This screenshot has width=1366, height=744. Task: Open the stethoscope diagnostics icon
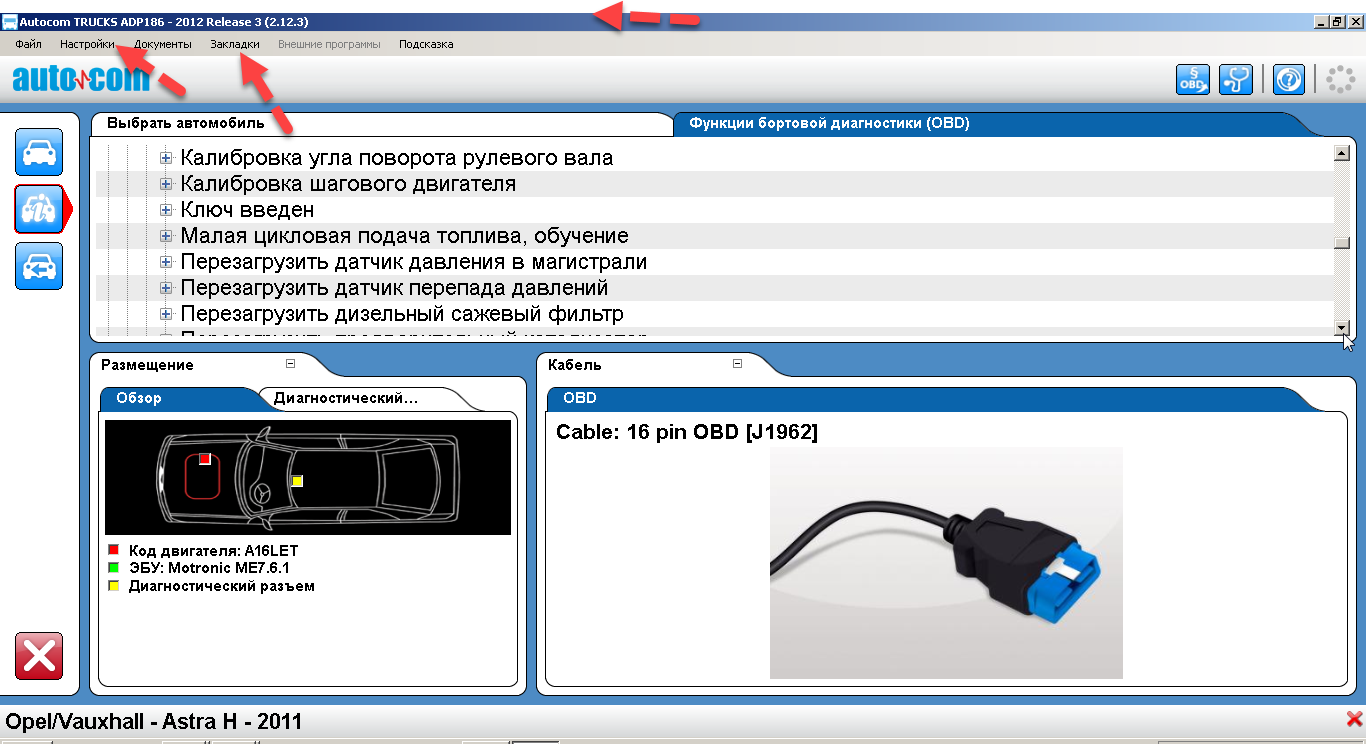tap(1236, 80)
